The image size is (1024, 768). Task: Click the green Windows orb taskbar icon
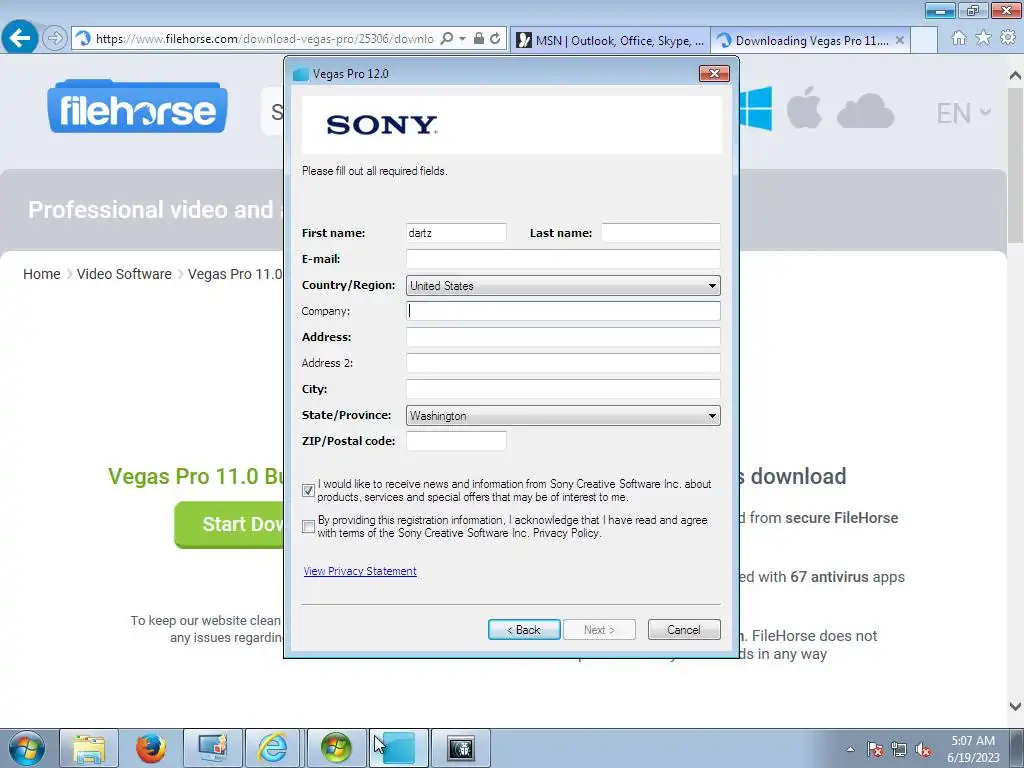pos(336,748)
